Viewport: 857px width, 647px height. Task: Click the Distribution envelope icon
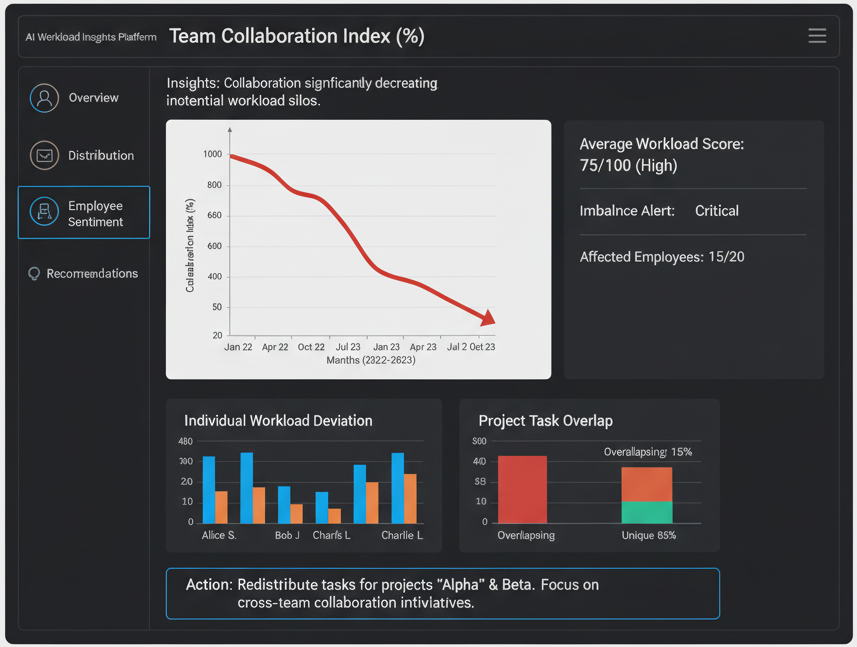[44, 156]
